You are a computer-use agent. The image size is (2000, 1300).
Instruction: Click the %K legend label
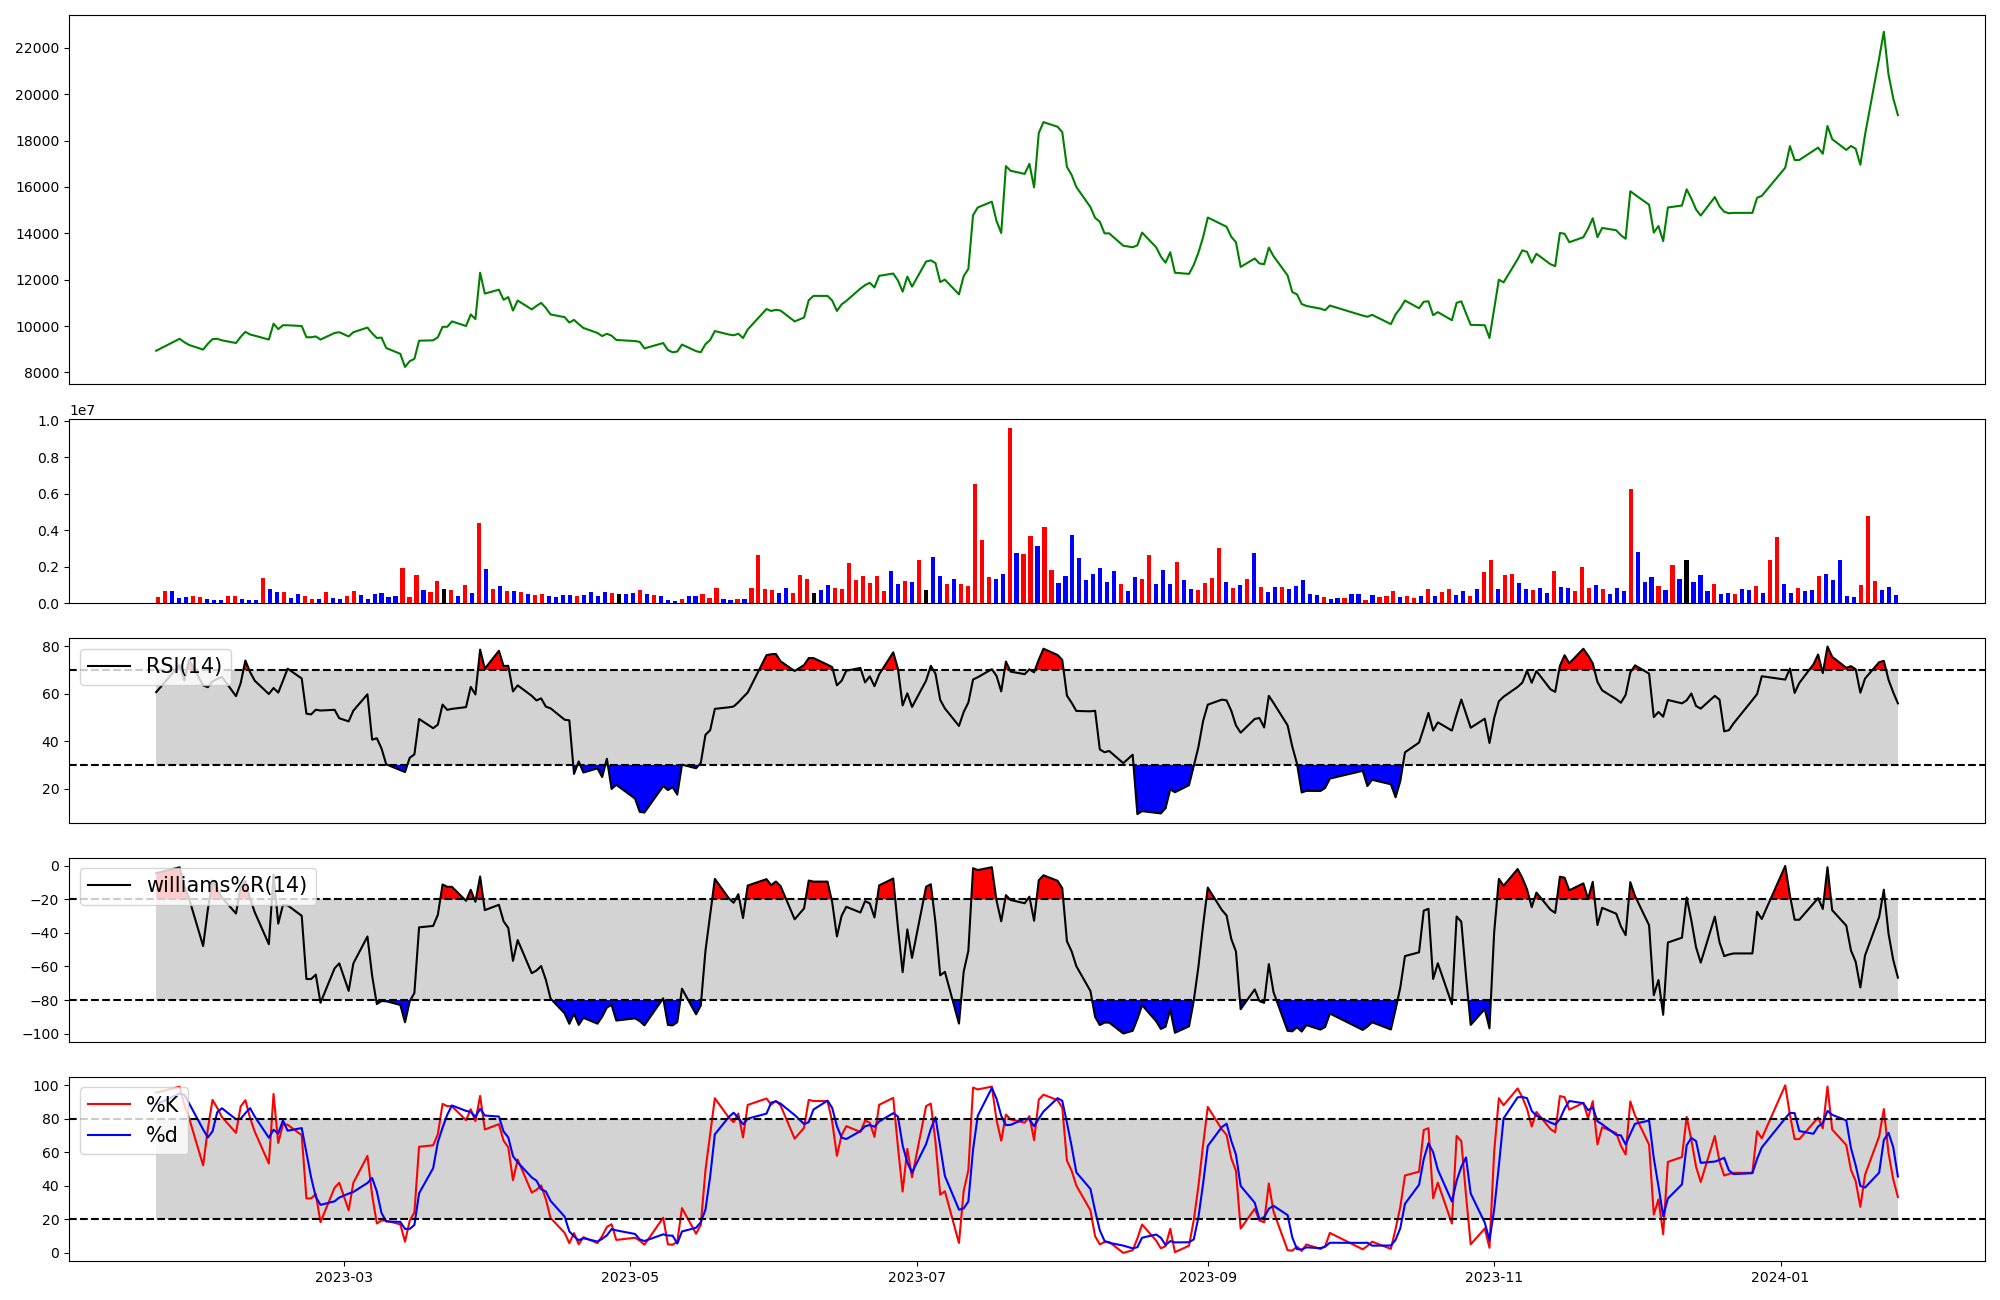tap(162, 1104)
